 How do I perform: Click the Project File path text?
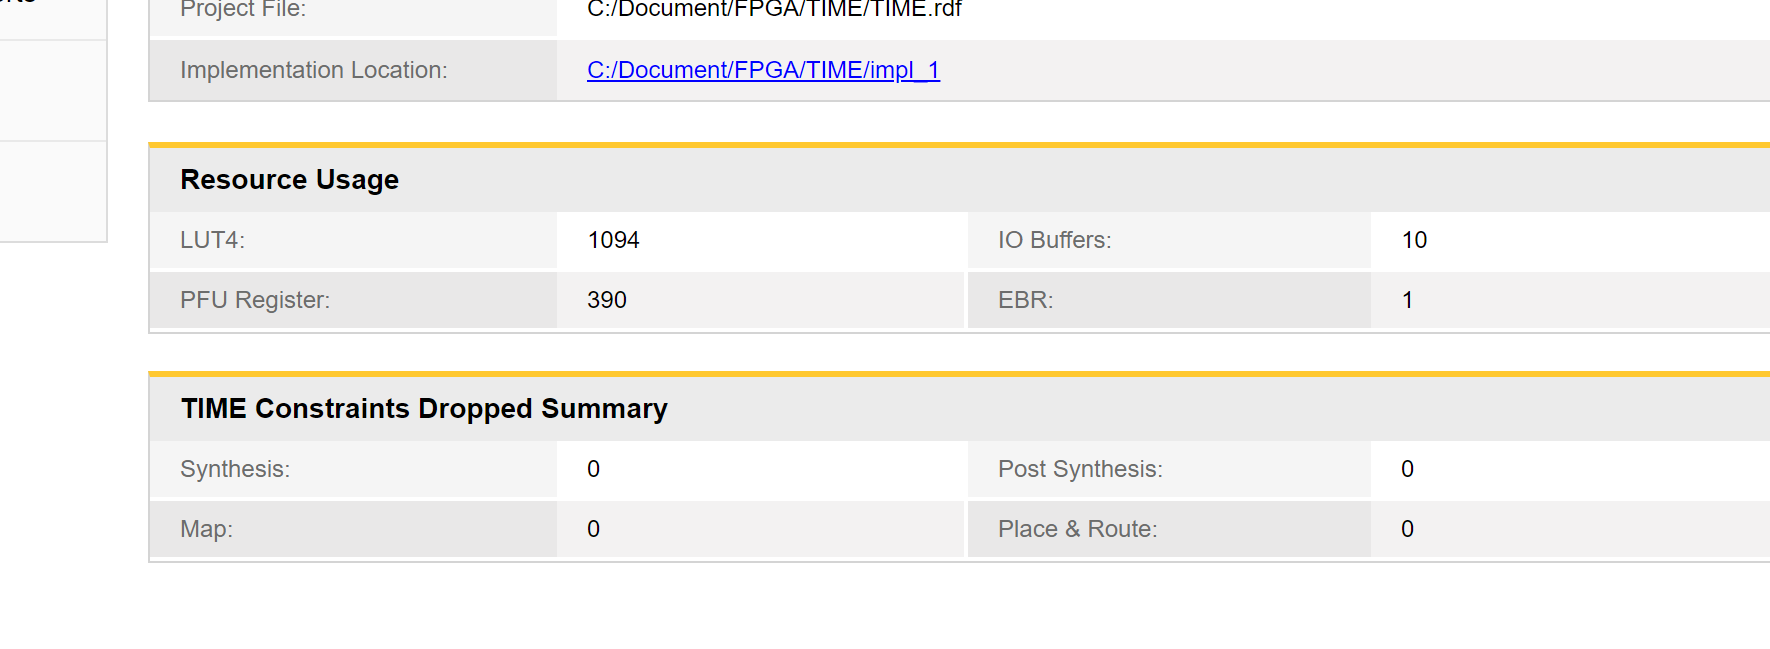point(773,10)
